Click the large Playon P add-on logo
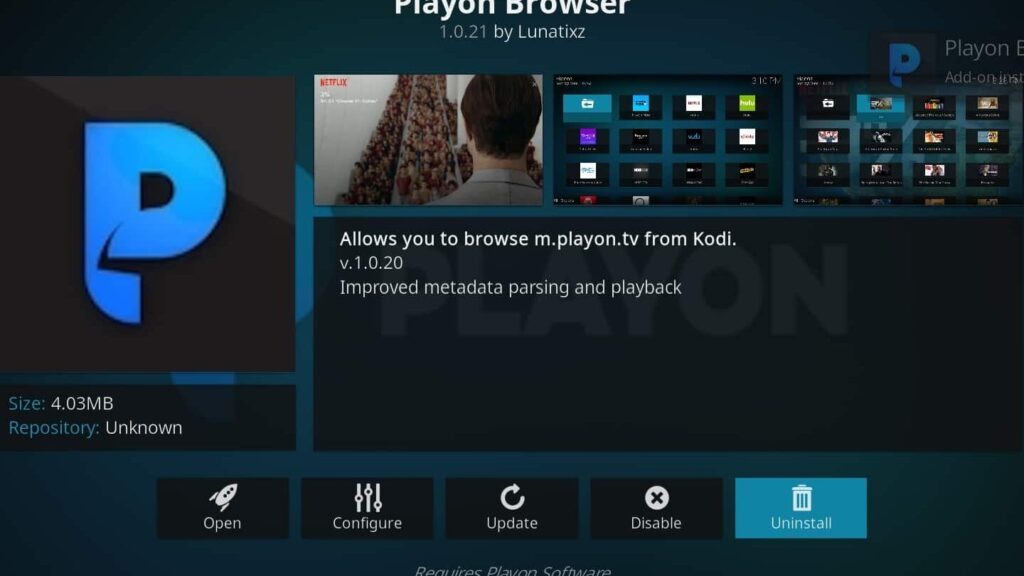 point(148,223)
